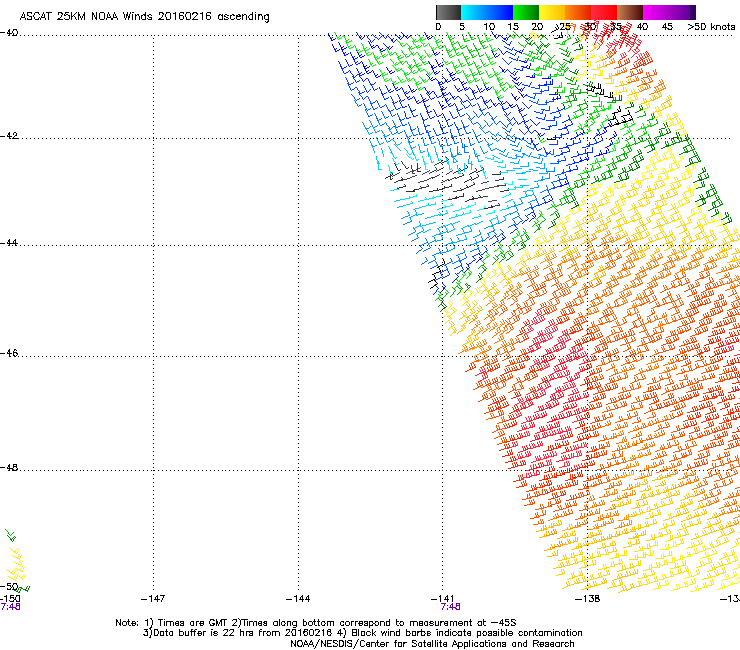Click the '0' label under the color bar

(x=438, y=27)
